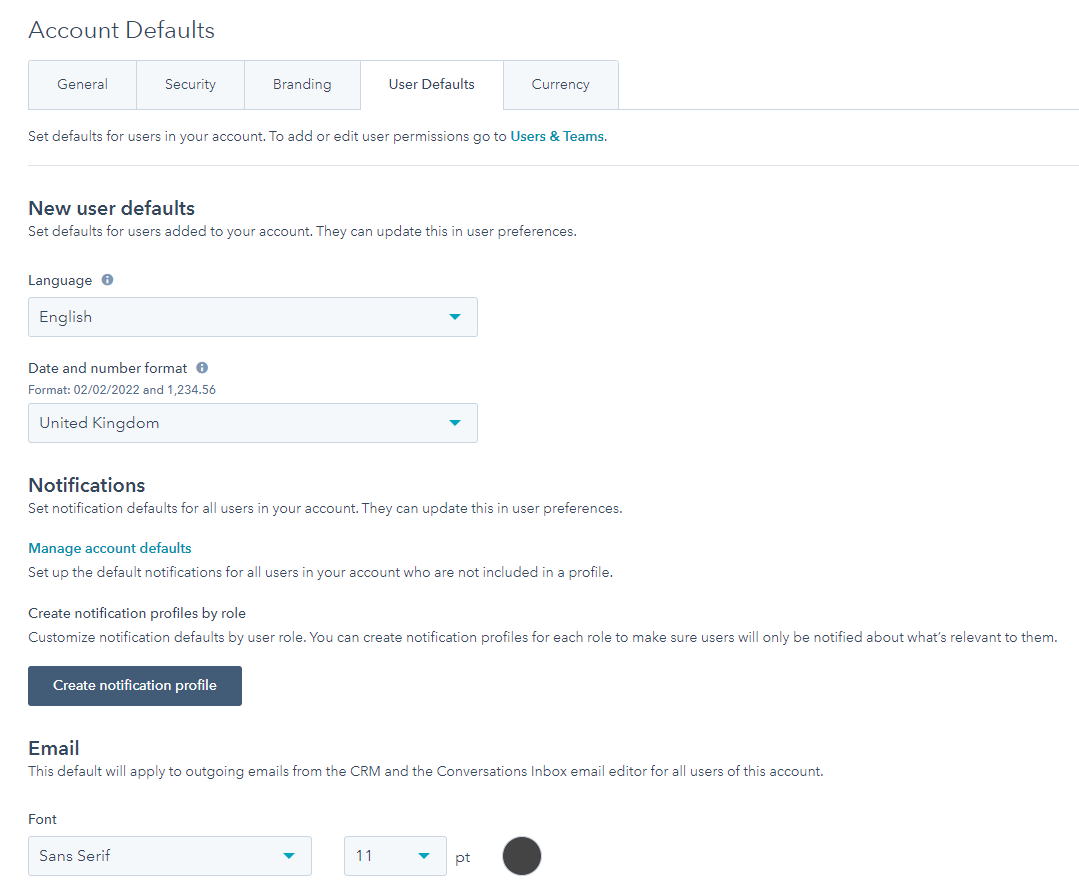Expand the United Kingdom format dropdown
Image resolution: width=1079 pixels, height=885 pixels.
[253, 423]
